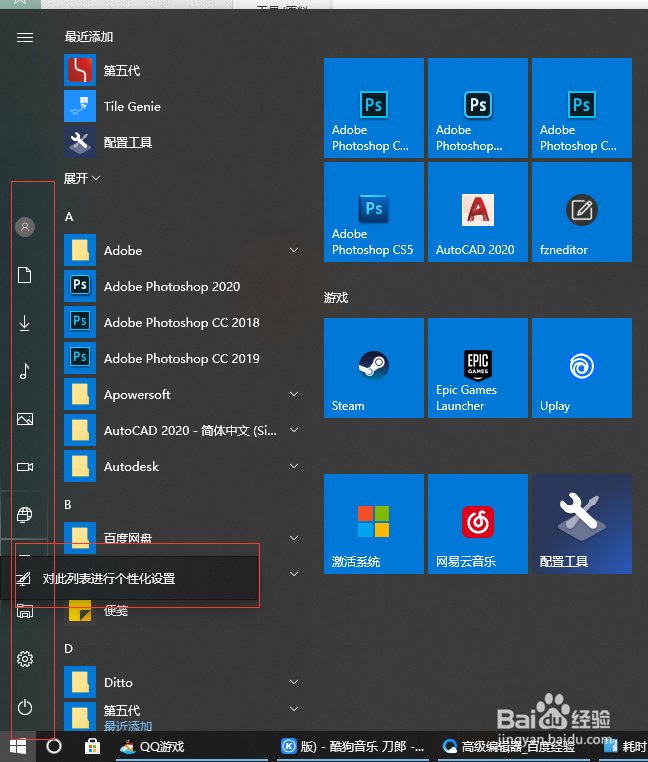Open the AutoCAD 2020 tile
The height and width of the screenshot is (762, 648).
tap(478, 212)
